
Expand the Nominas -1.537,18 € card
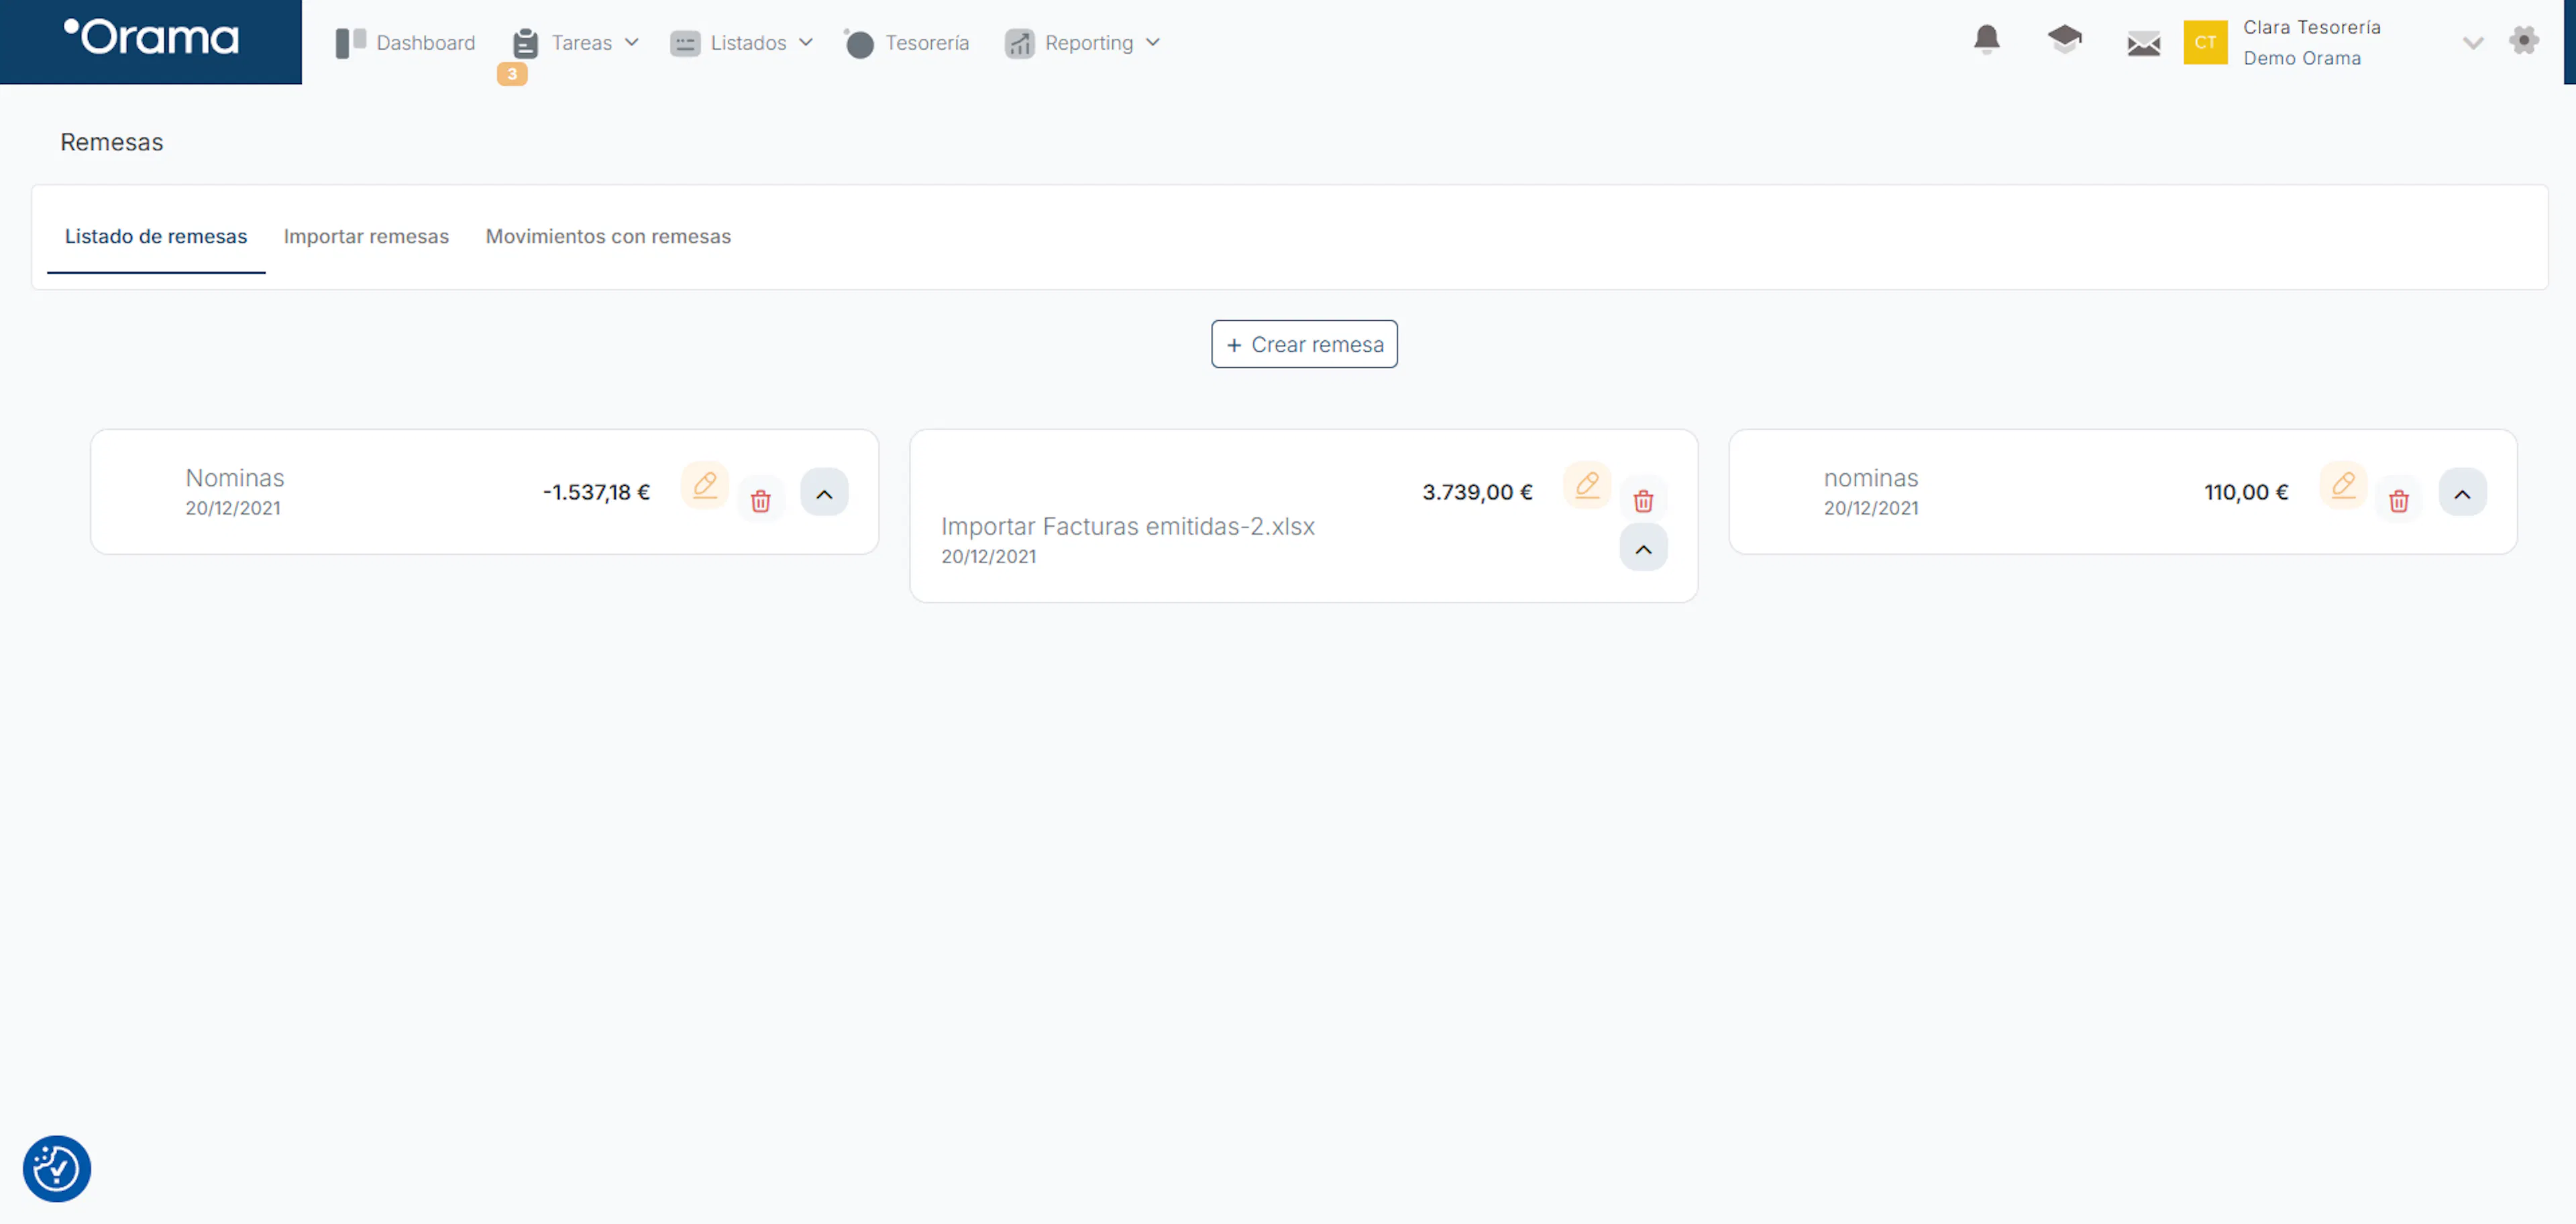click(x=824, y=492)
